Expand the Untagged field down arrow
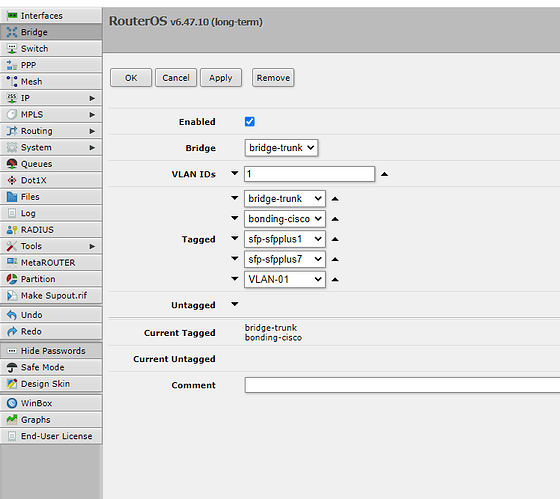 click(235, 304)
